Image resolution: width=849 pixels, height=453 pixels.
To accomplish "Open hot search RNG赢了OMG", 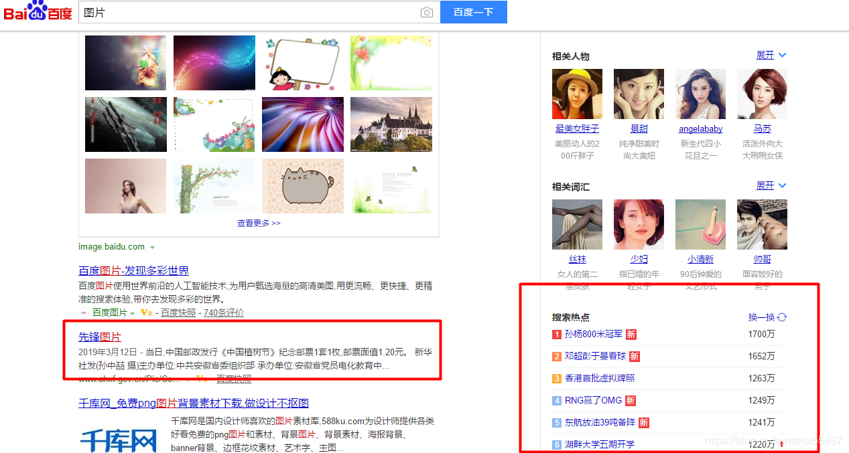I will [593, 401].
